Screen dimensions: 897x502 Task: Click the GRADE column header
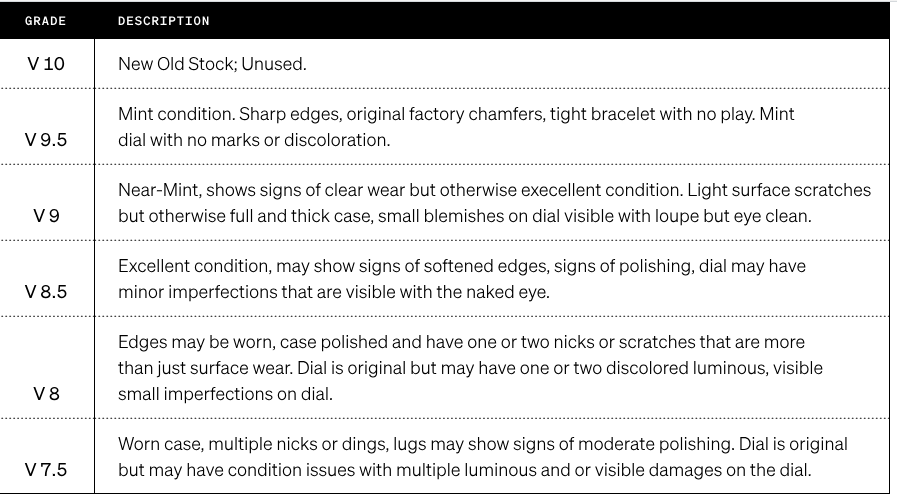point(45,21)
